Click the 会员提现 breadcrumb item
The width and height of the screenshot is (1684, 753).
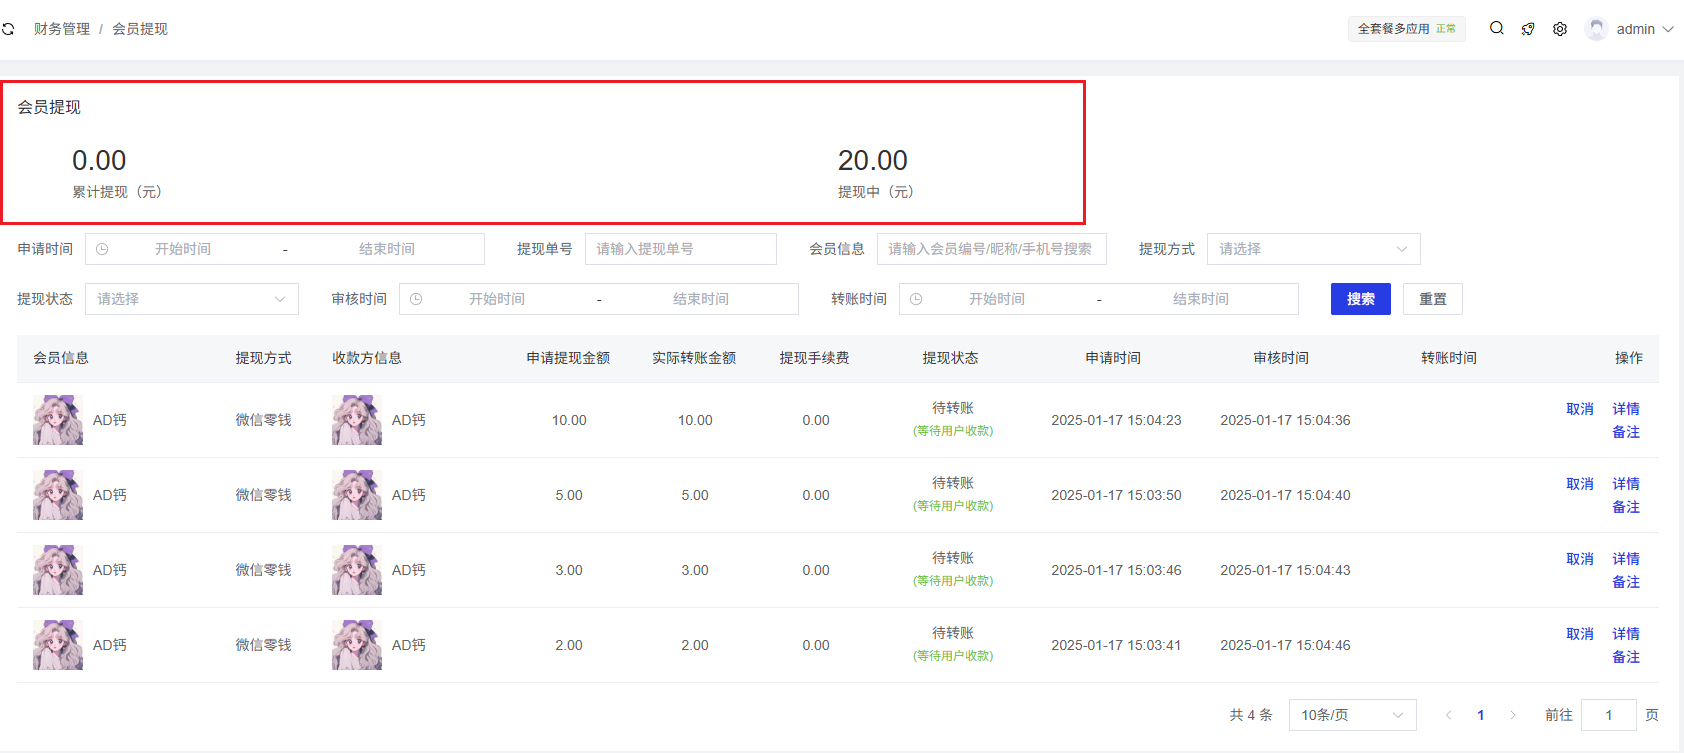140,29
